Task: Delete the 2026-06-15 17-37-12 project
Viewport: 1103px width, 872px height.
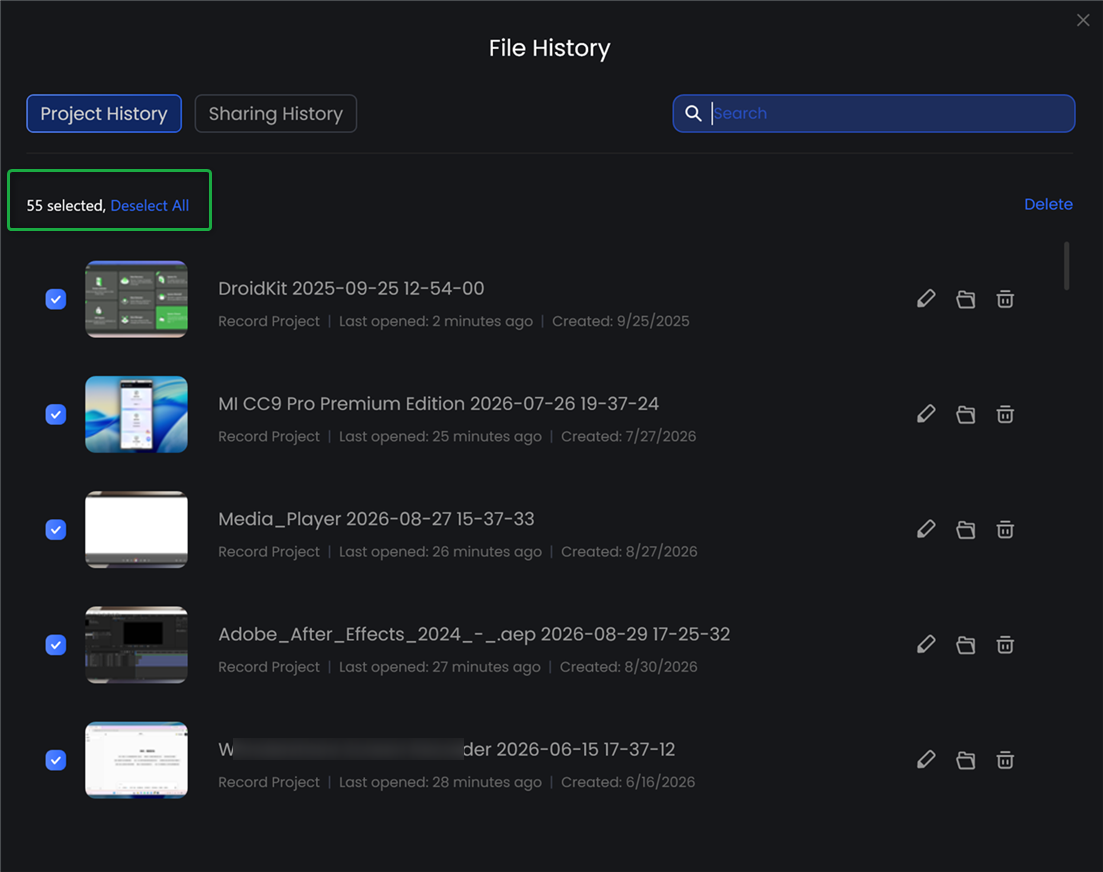Action: coord(1005,760)
